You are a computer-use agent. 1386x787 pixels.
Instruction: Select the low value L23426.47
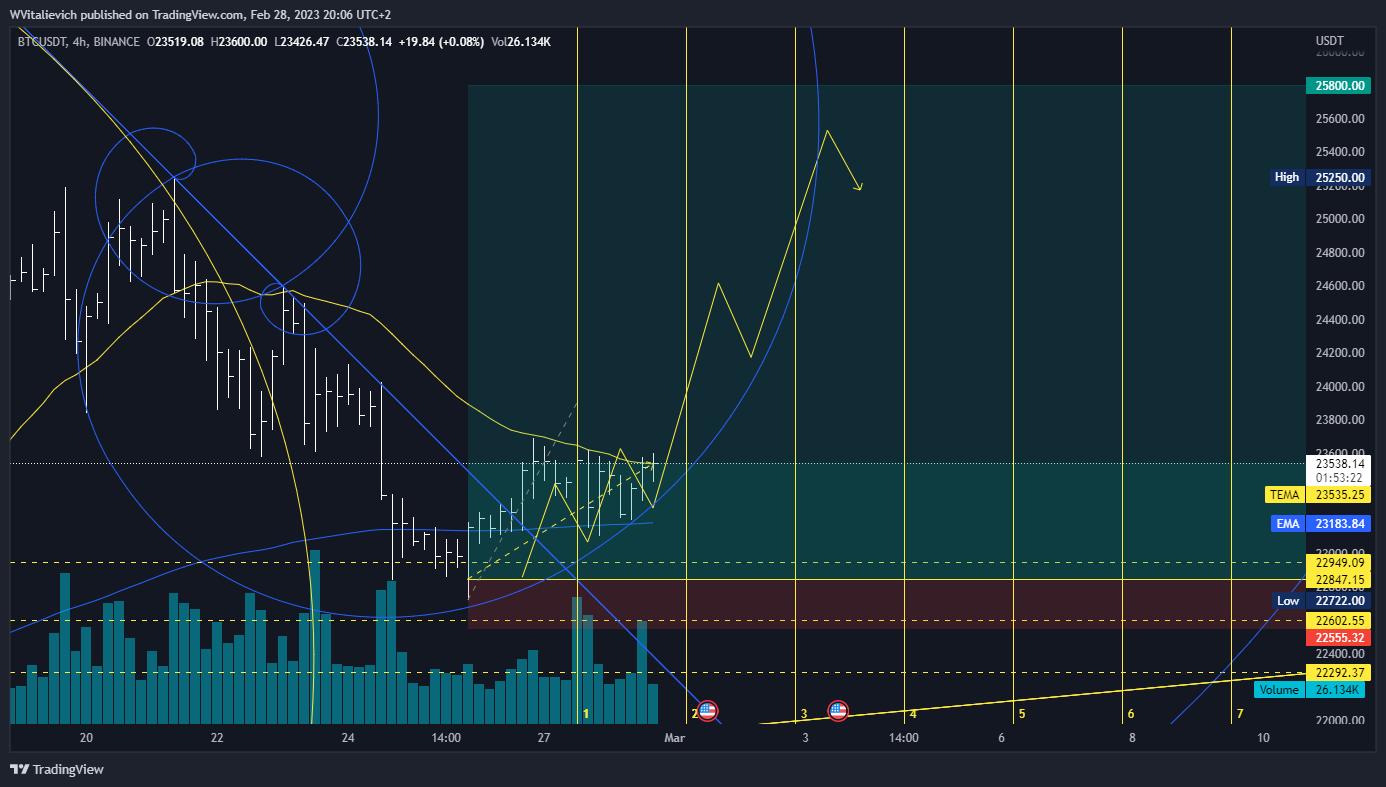304,41
